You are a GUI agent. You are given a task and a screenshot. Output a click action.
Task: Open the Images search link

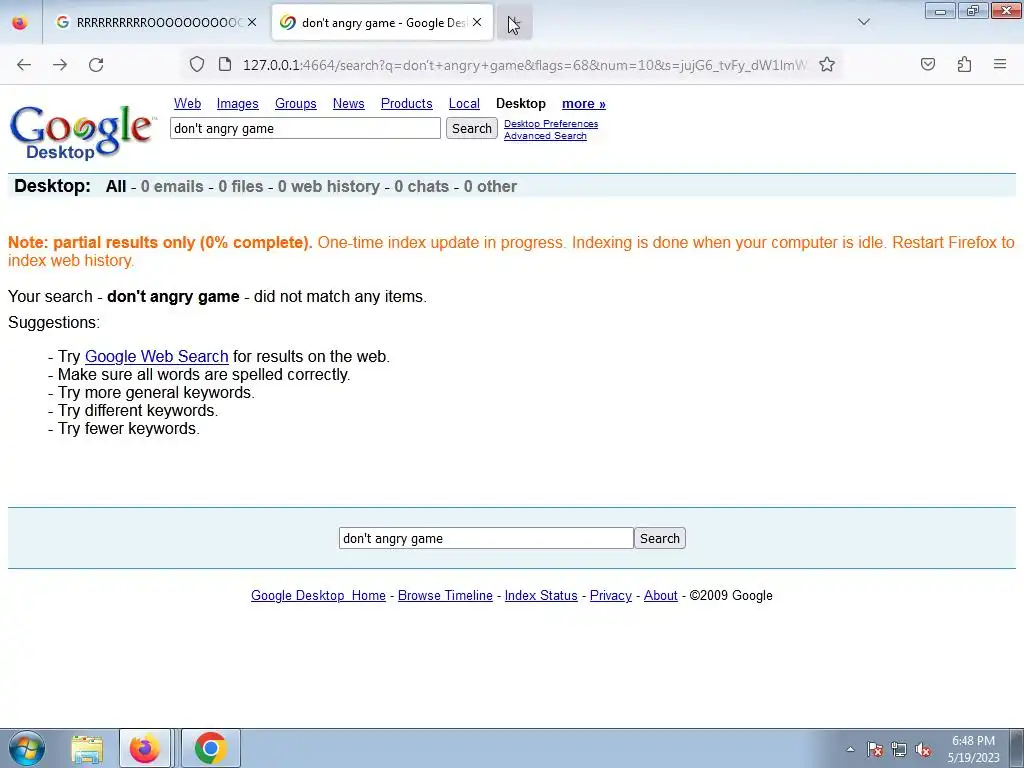tap(238, 104)
